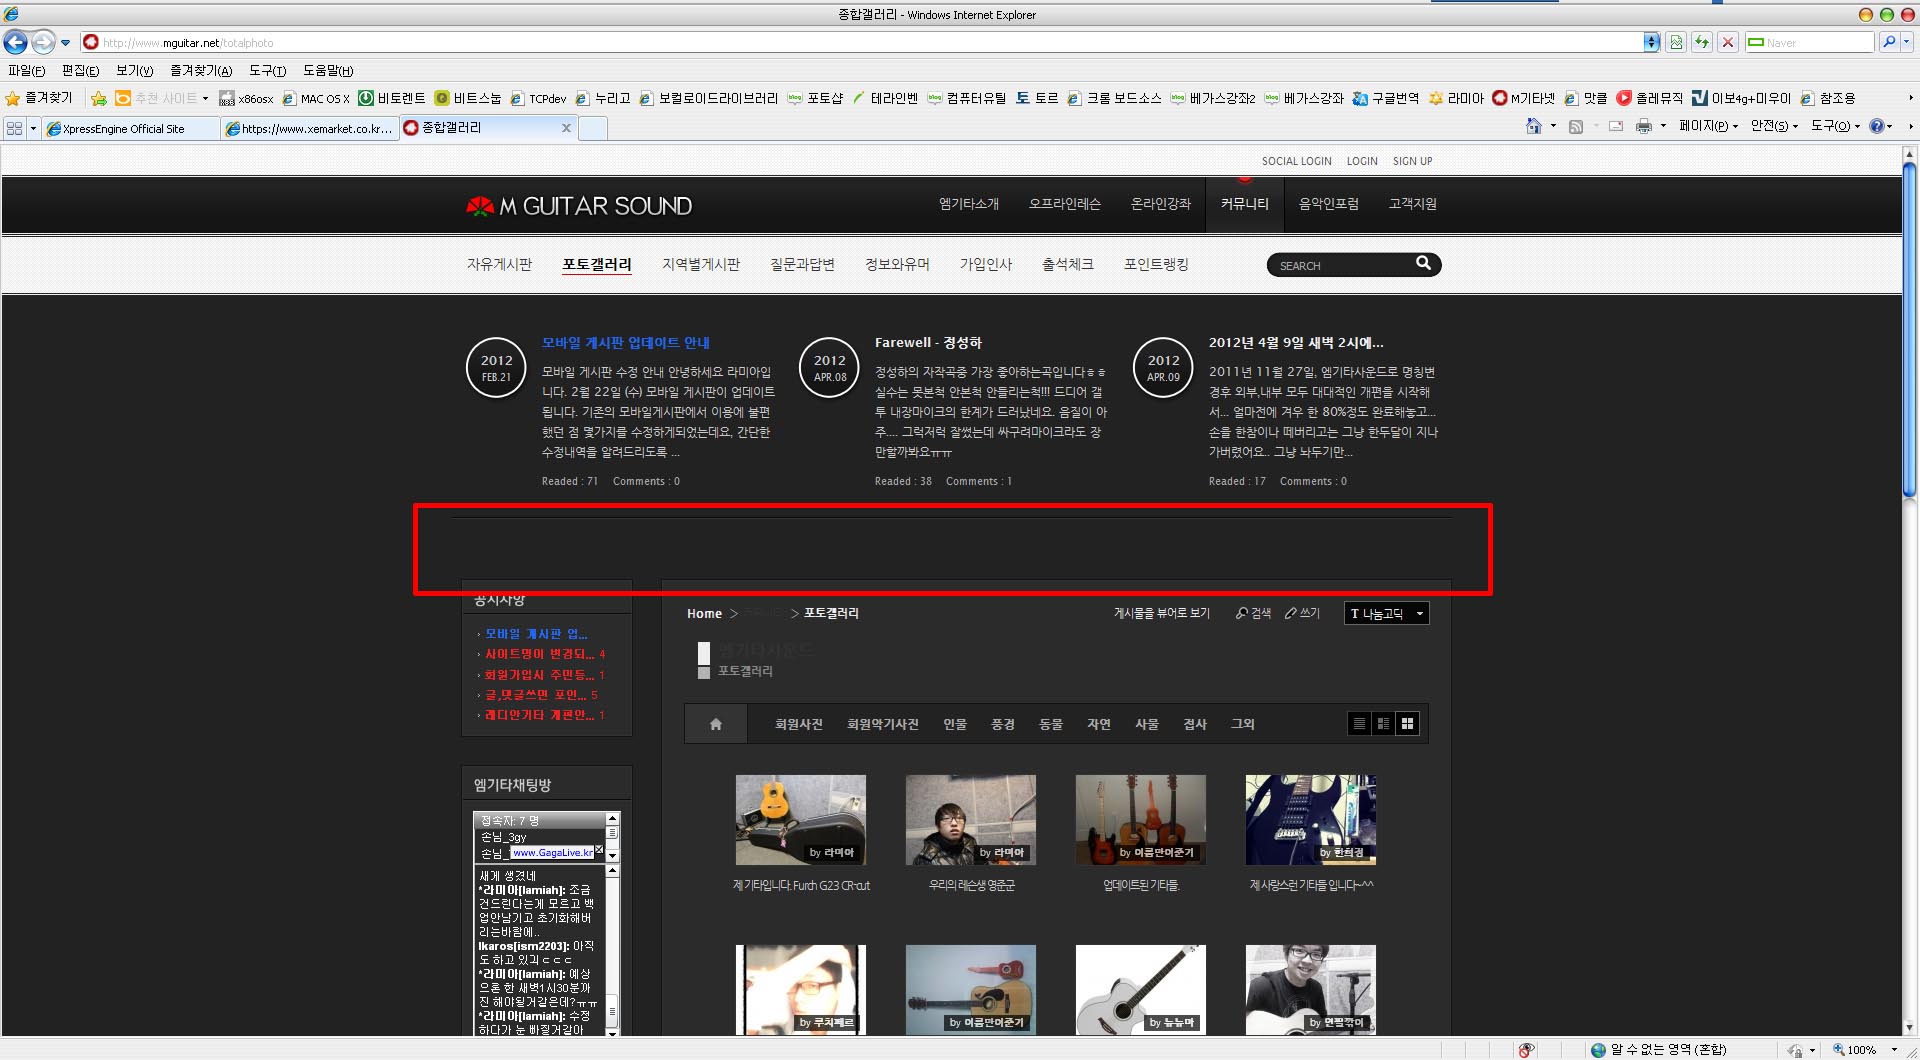Open the 도움말(H) menu
The image size is (1920, 1060).
click(328, 70)
